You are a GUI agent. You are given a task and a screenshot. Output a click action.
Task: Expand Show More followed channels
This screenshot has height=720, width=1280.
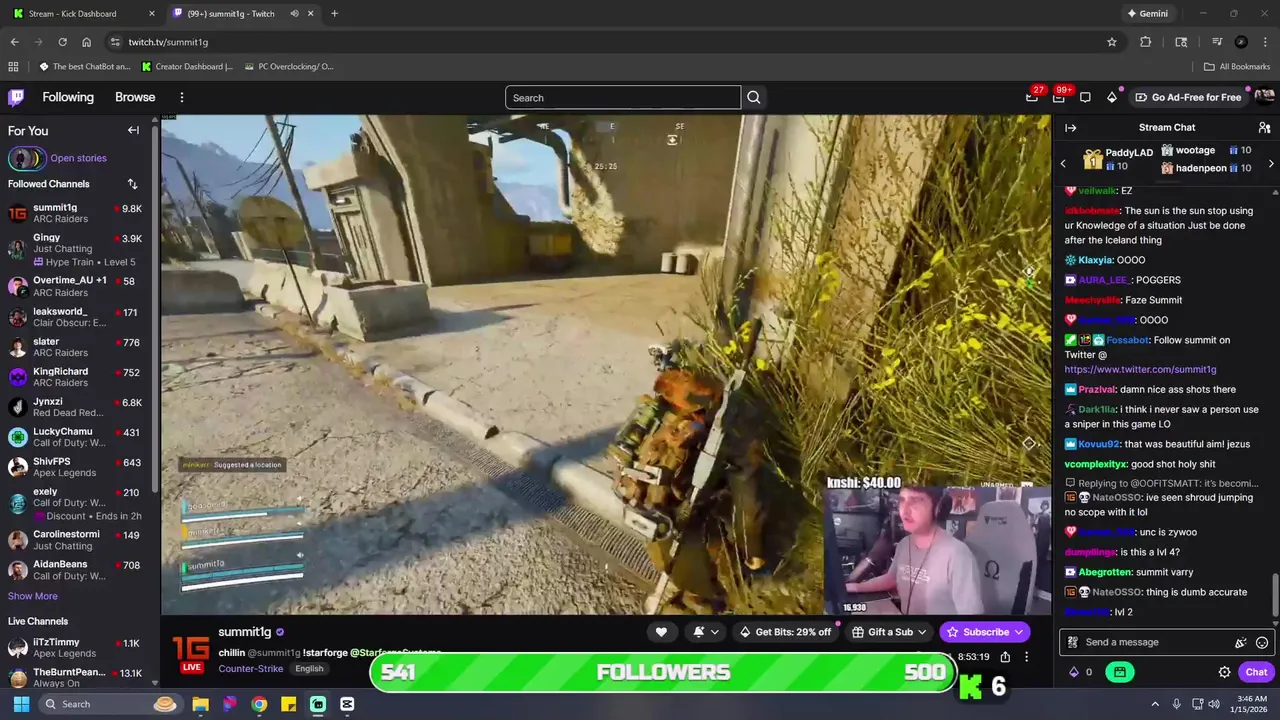pos(33,596)
